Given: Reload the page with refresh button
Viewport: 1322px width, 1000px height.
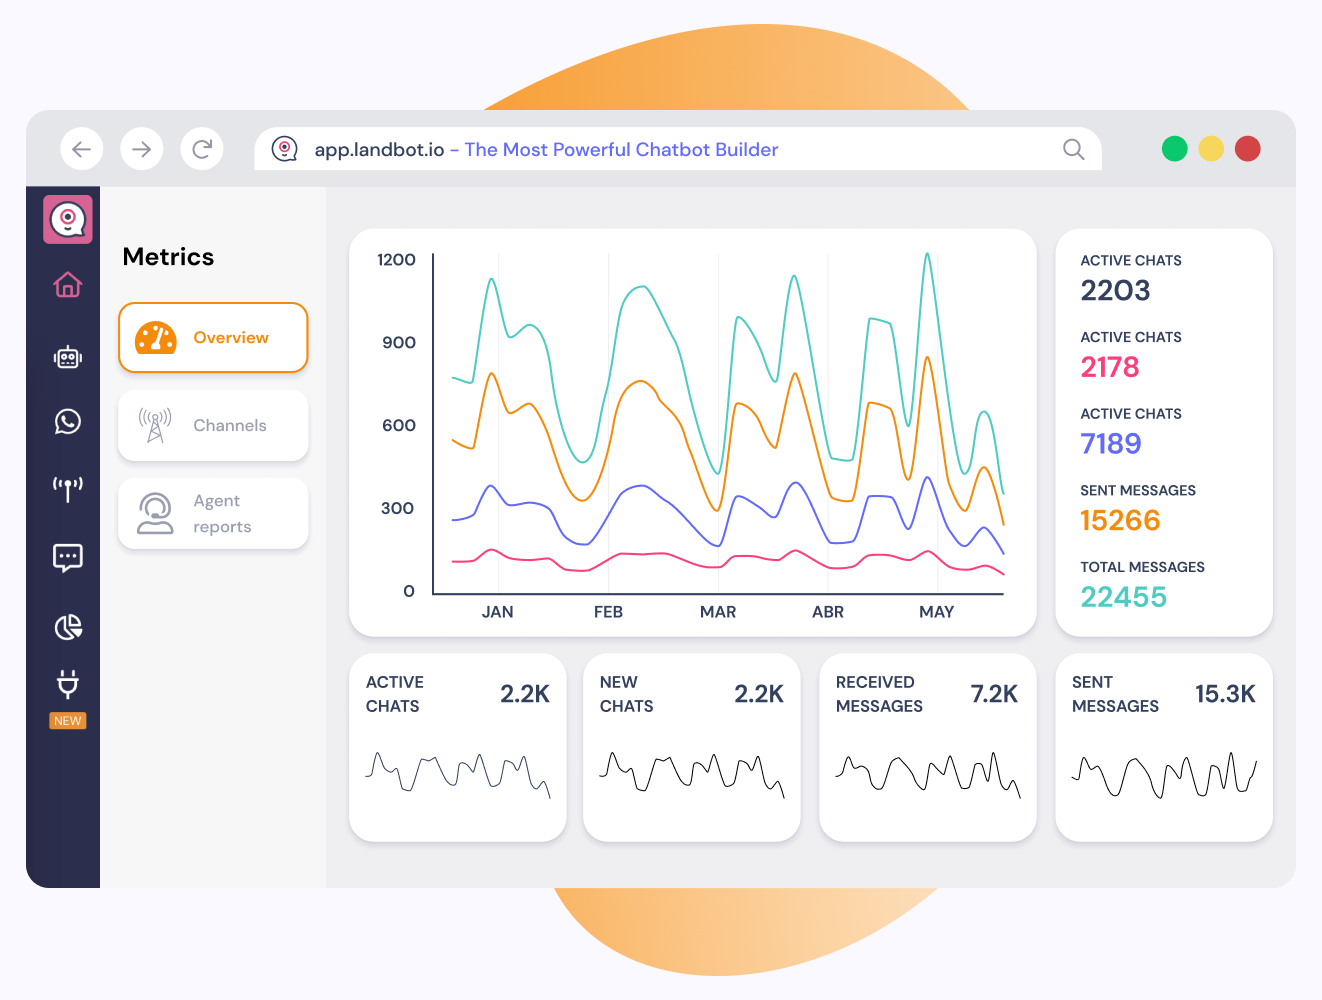Looking at the screenshot, I should [202, 149].
